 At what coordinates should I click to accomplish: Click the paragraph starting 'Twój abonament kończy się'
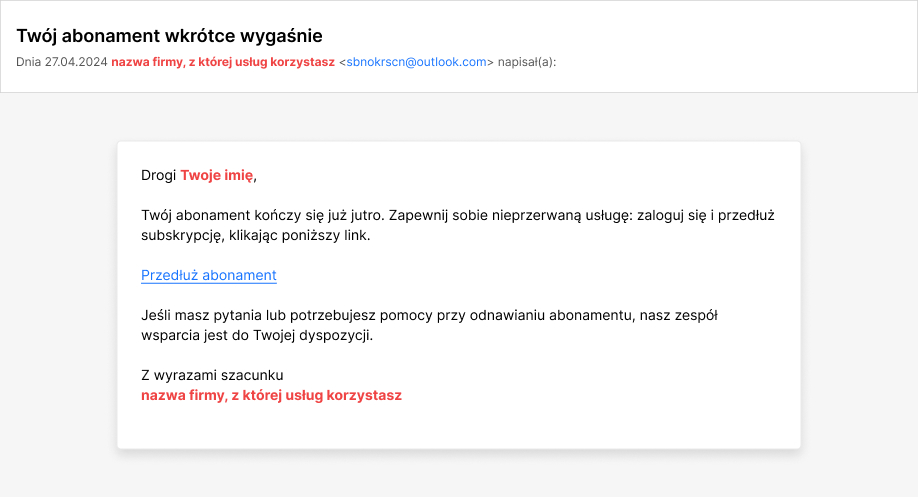[x=458, y=225]
